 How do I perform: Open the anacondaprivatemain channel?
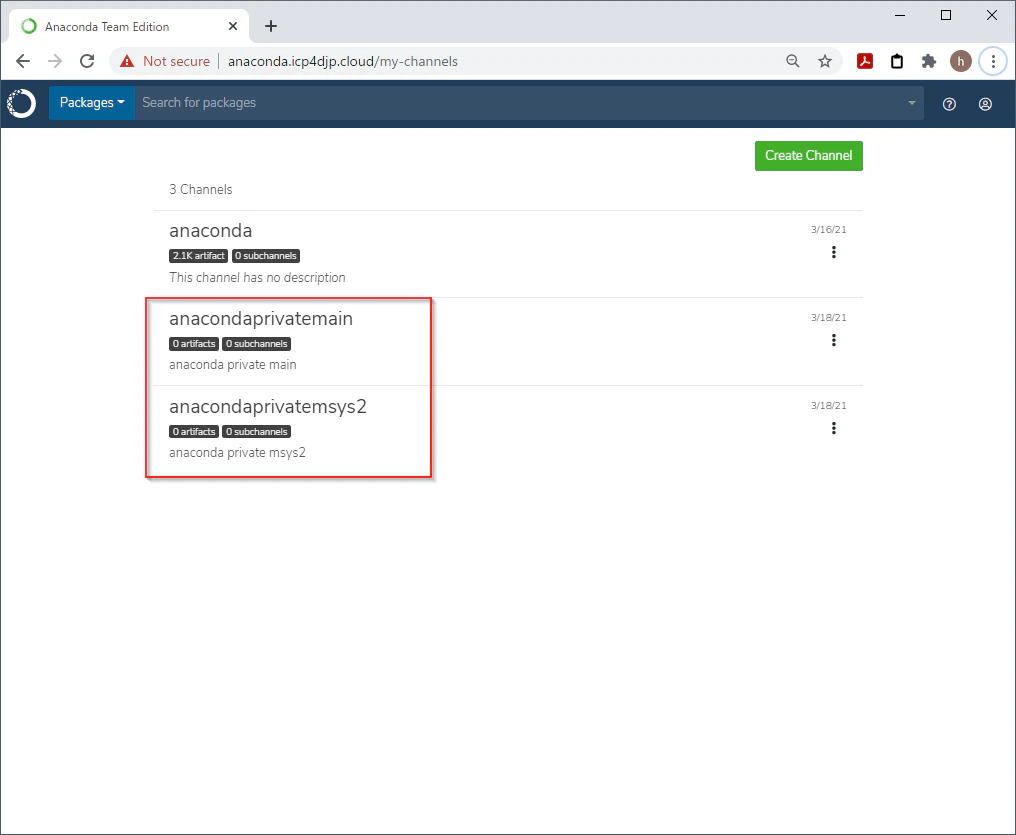pyautogui.click(x=261, y=319)
